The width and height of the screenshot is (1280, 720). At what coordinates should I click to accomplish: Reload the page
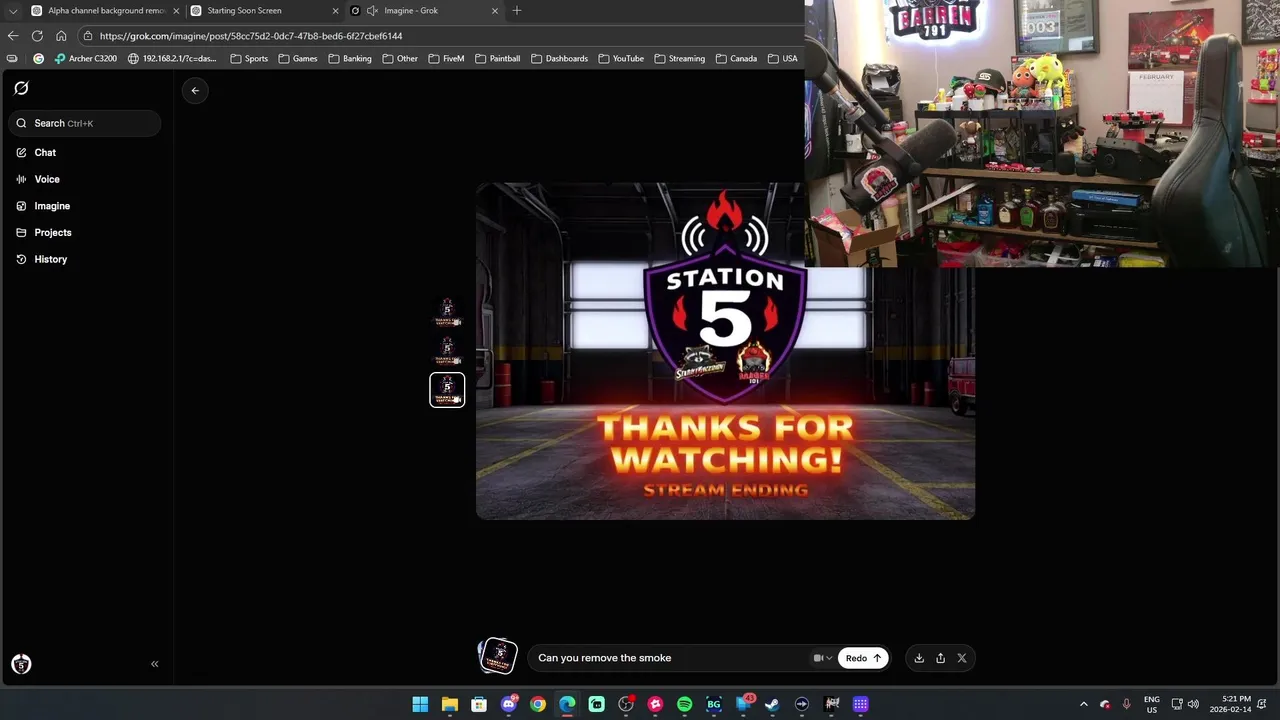pos(37,36)
